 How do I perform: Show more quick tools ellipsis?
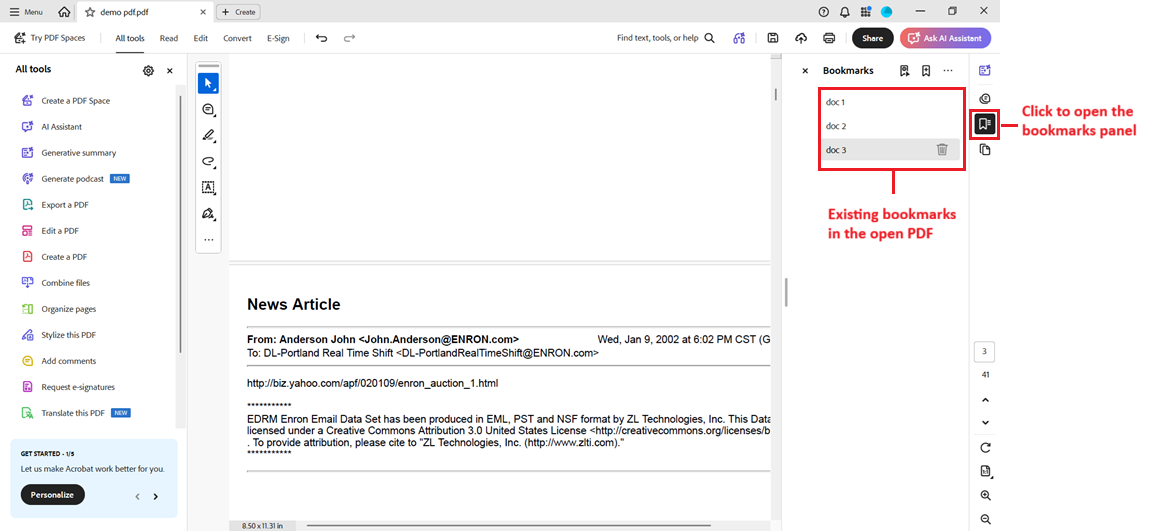point(208,240)
